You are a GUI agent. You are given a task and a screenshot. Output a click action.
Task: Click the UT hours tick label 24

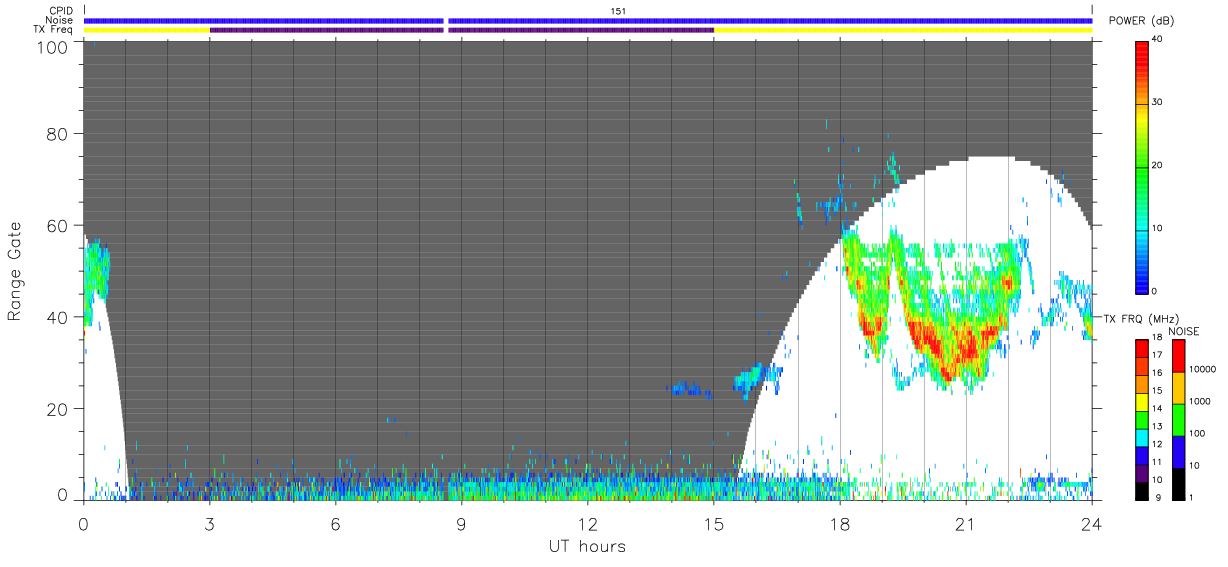(1092, 523)
